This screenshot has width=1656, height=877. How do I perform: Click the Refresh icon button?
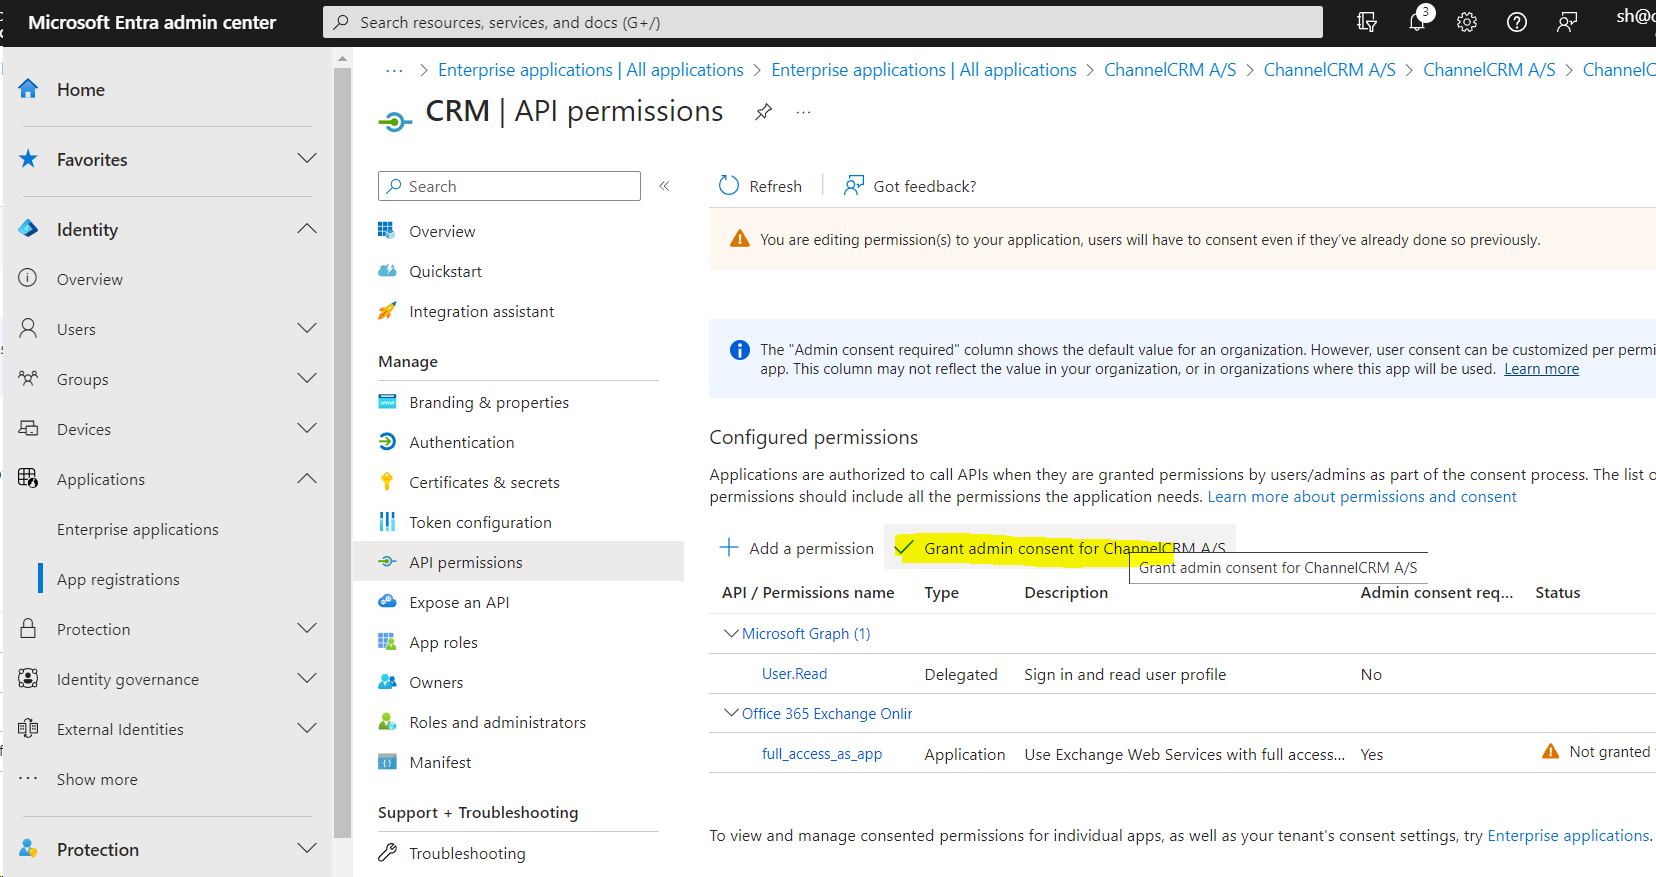[729, 186]
